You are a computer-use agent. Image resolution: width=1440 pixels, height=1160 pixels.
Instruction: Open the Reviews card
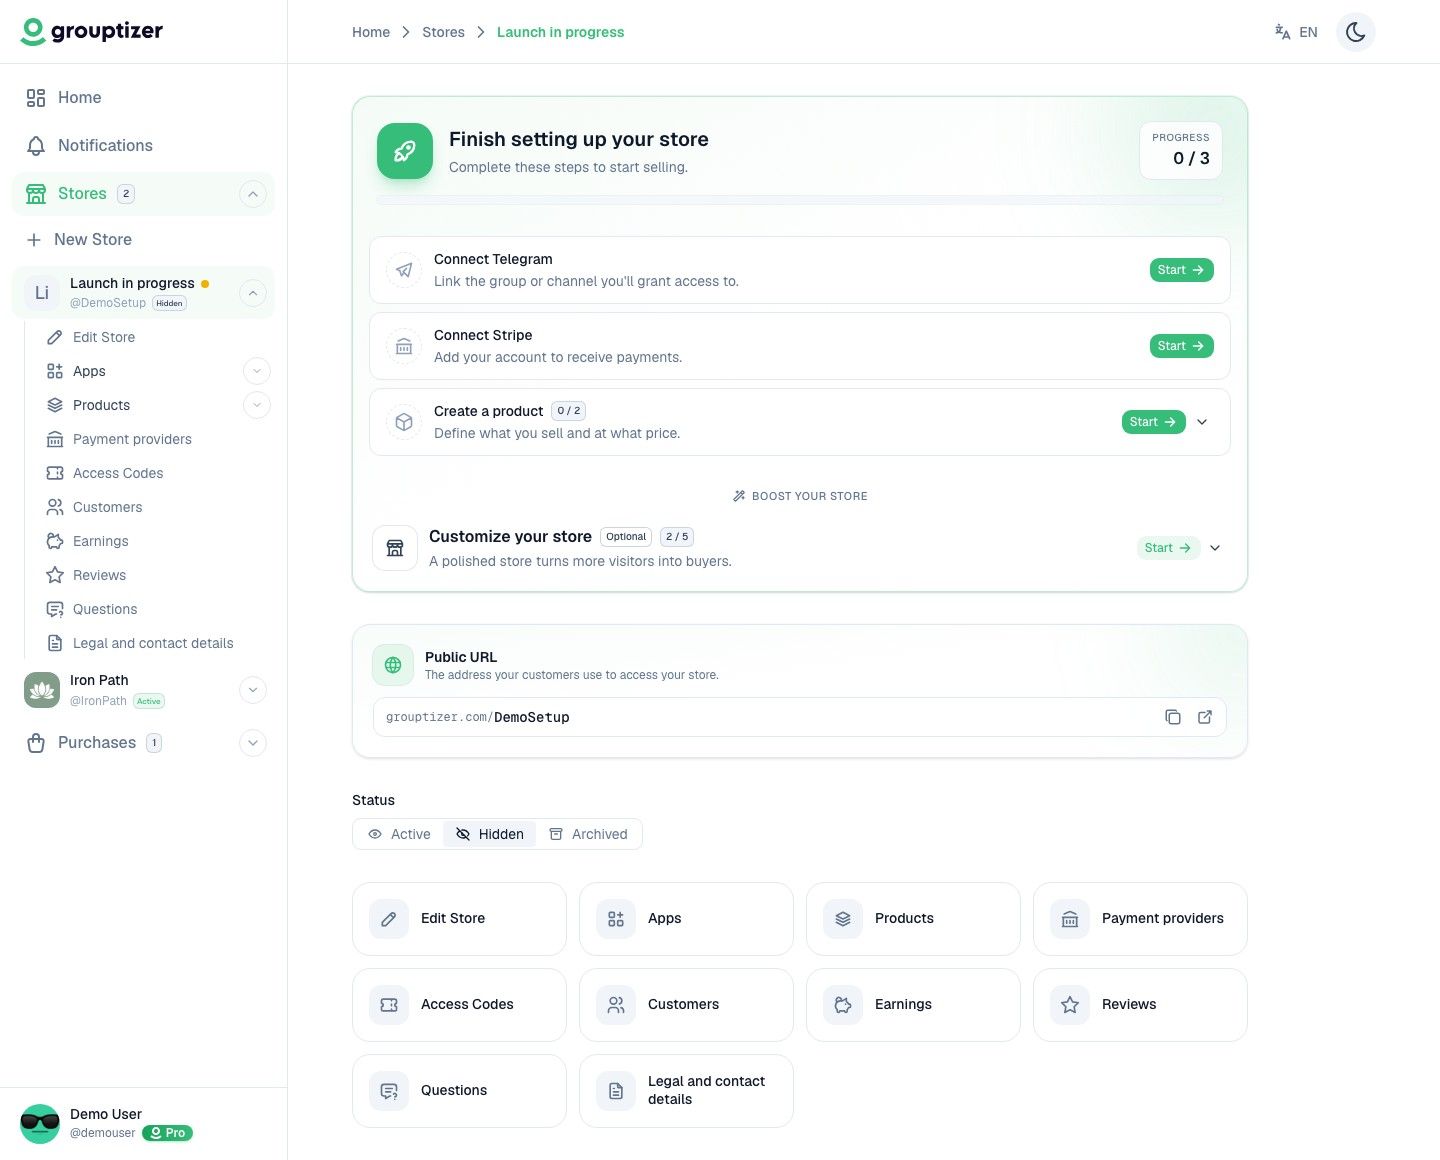coord(1140,1005)
